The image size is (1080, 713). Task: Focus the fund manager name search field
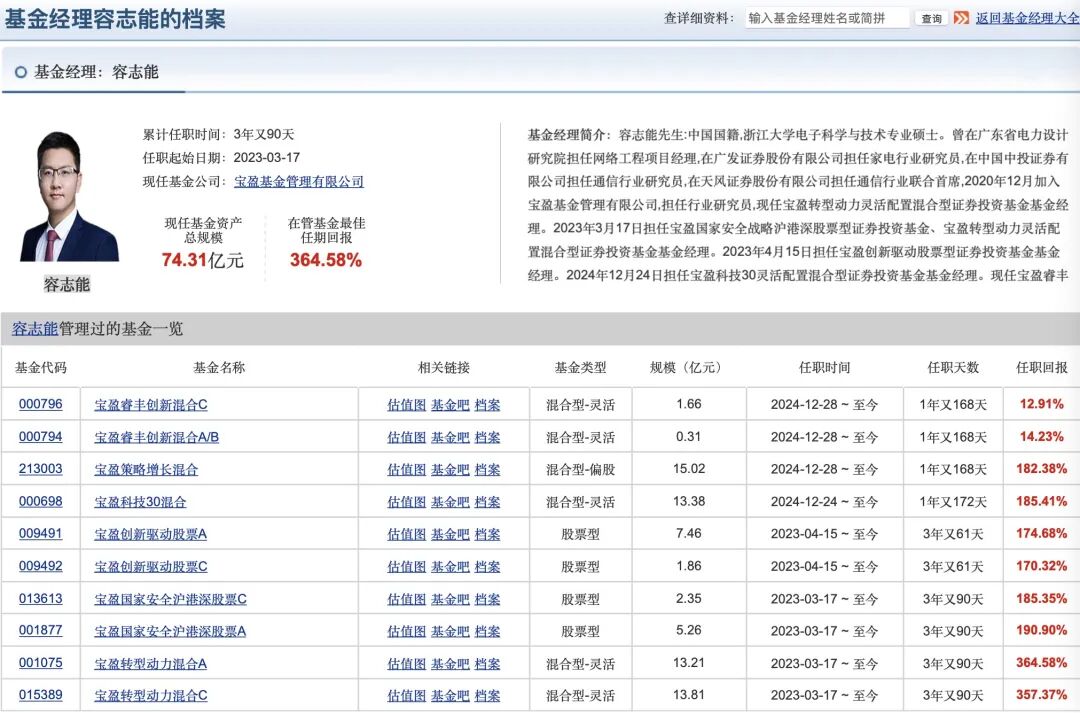tap(827, 19)
